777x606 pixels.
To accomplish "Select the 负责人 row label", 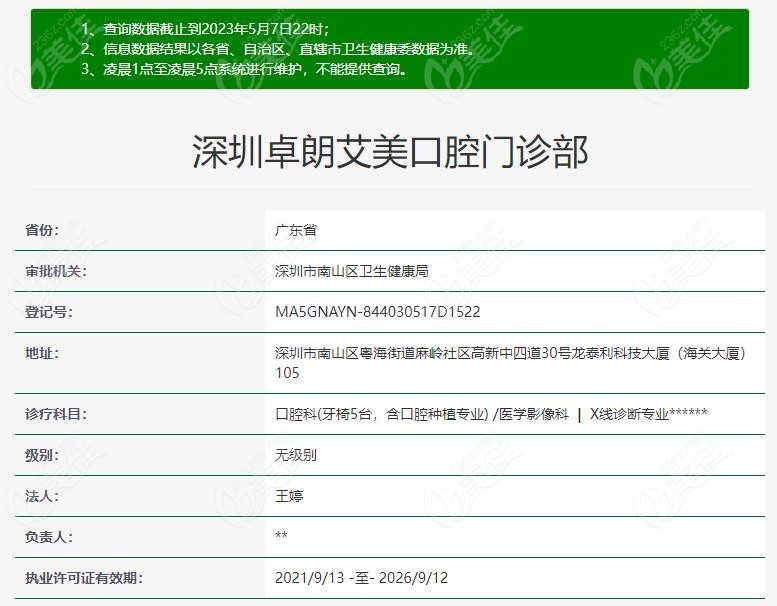I will tap(49, 536).
